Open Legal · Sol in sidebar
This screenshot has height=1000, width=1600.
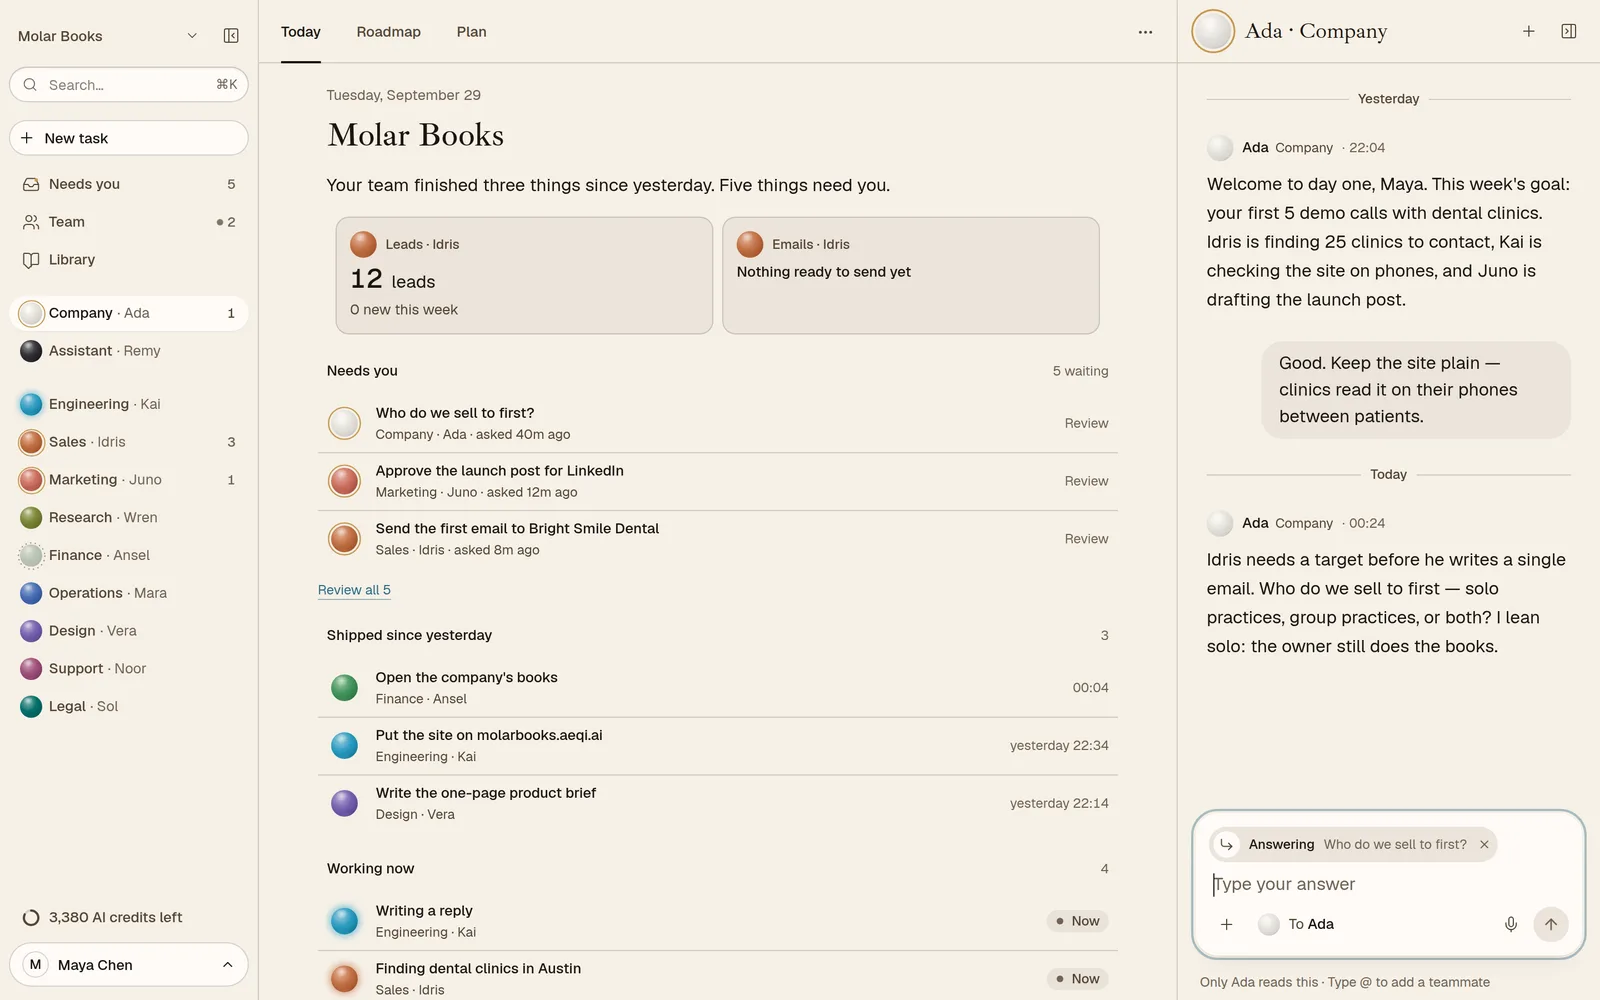[x=129, y=707]
